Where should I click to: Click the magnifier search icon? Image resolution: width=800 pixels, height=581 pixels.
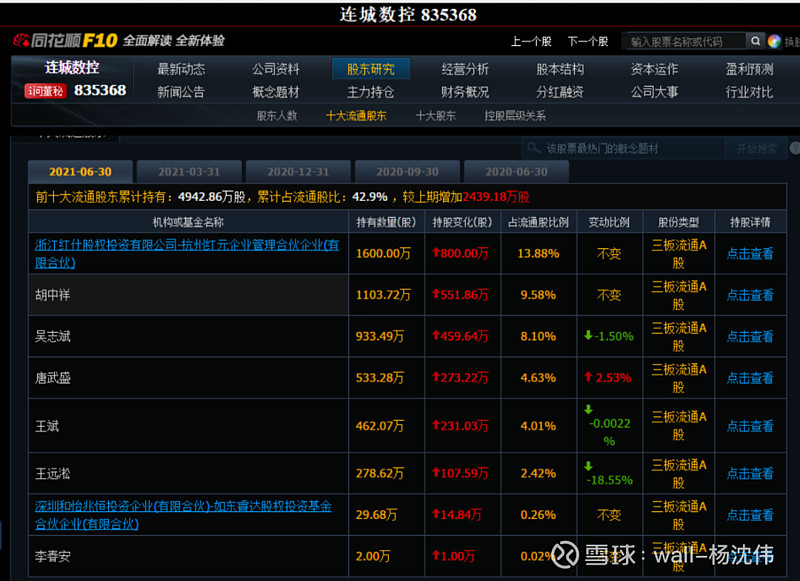[x=755, y=41]
